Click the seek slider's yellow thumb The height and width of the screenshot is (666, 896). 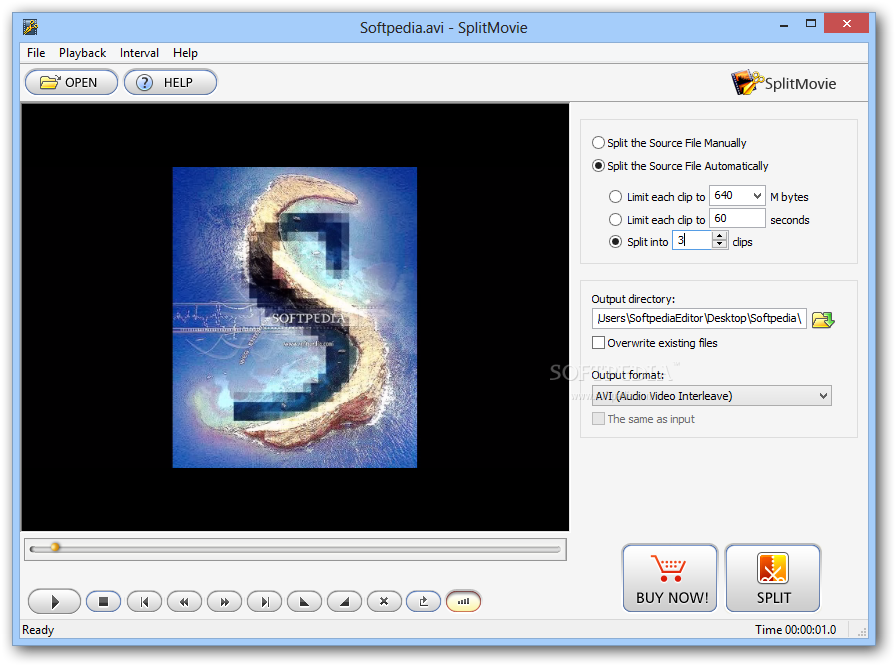pyautogui.click(x=55, y=547)
